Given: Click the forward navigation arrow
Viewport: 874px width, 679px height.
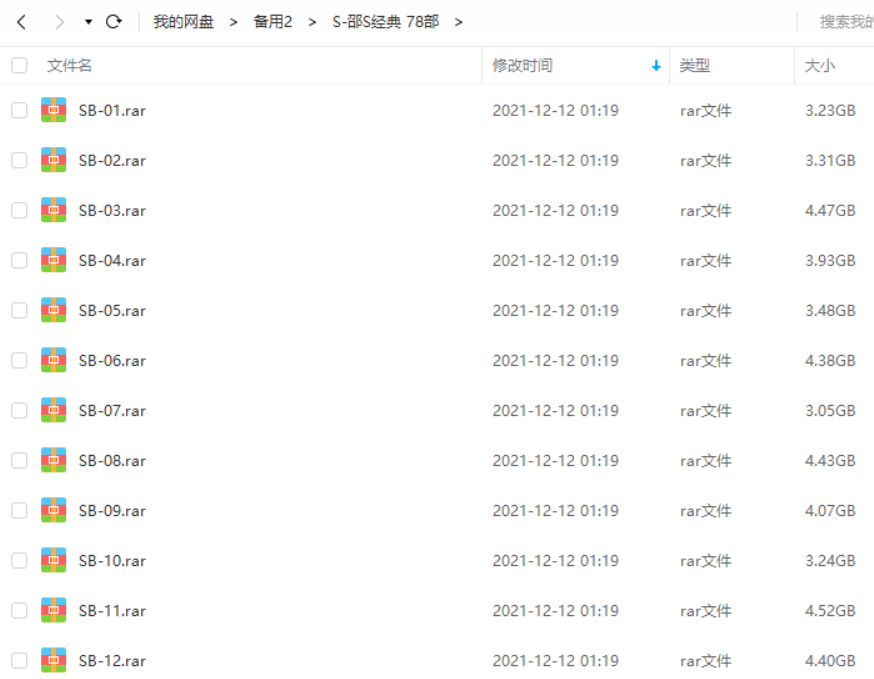Looking at the screenshot, I should click(x=59, y=22).
